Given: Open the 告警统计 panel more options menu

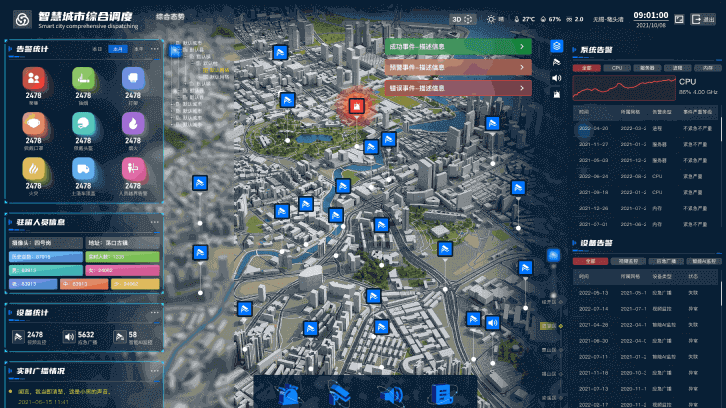Looking at the screenshot, I should pyautogui.click(x=153, y=48).
